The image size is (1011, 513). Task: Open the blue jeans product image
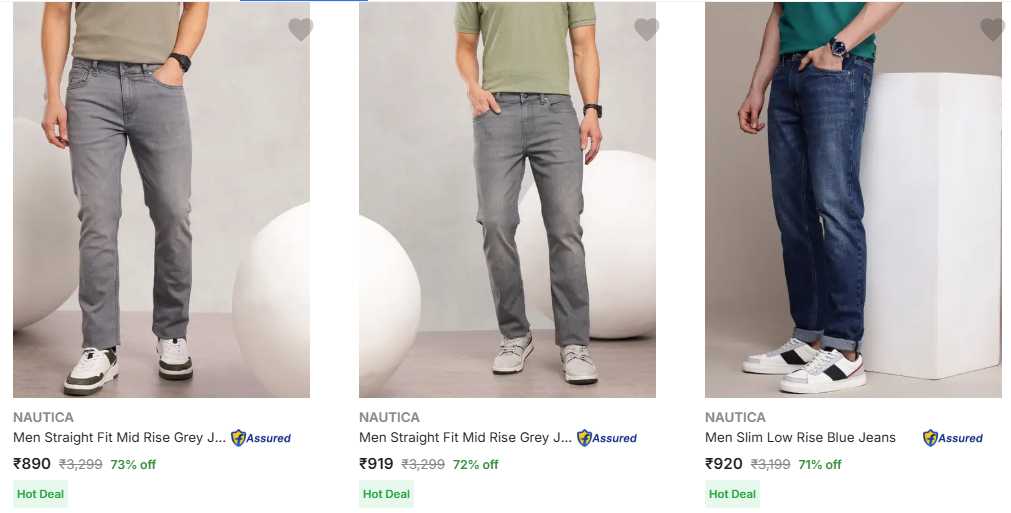point(853,200)
